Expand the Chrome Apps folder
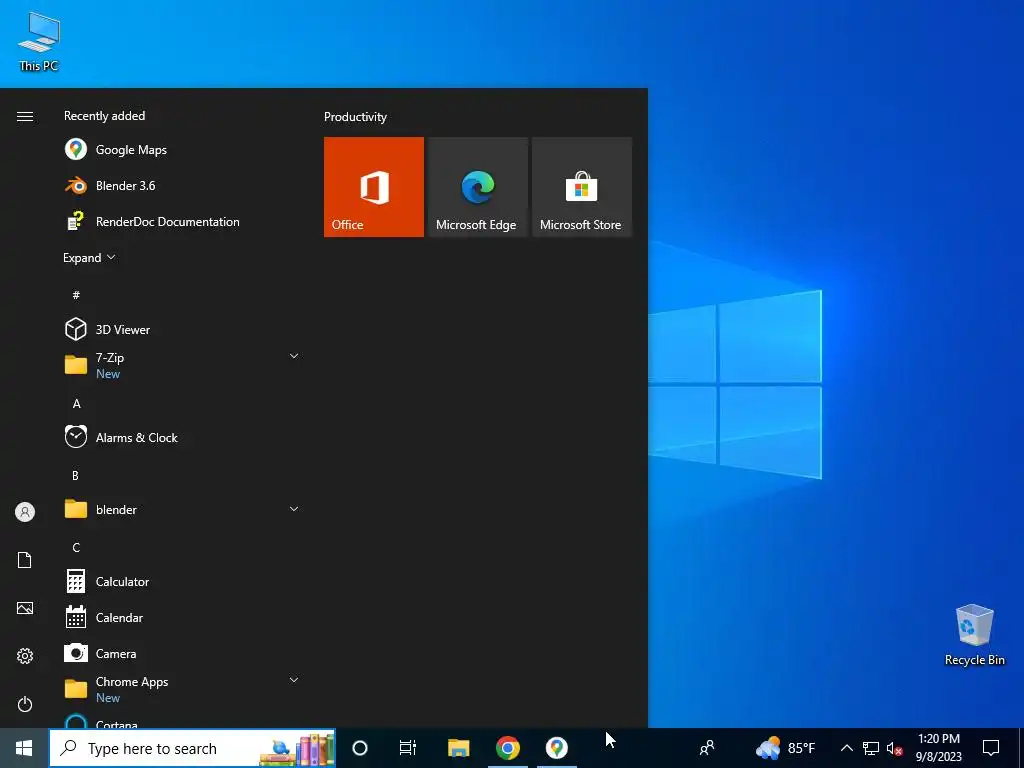This screenshot has height=768, width=1024. [x=181, y=689]
